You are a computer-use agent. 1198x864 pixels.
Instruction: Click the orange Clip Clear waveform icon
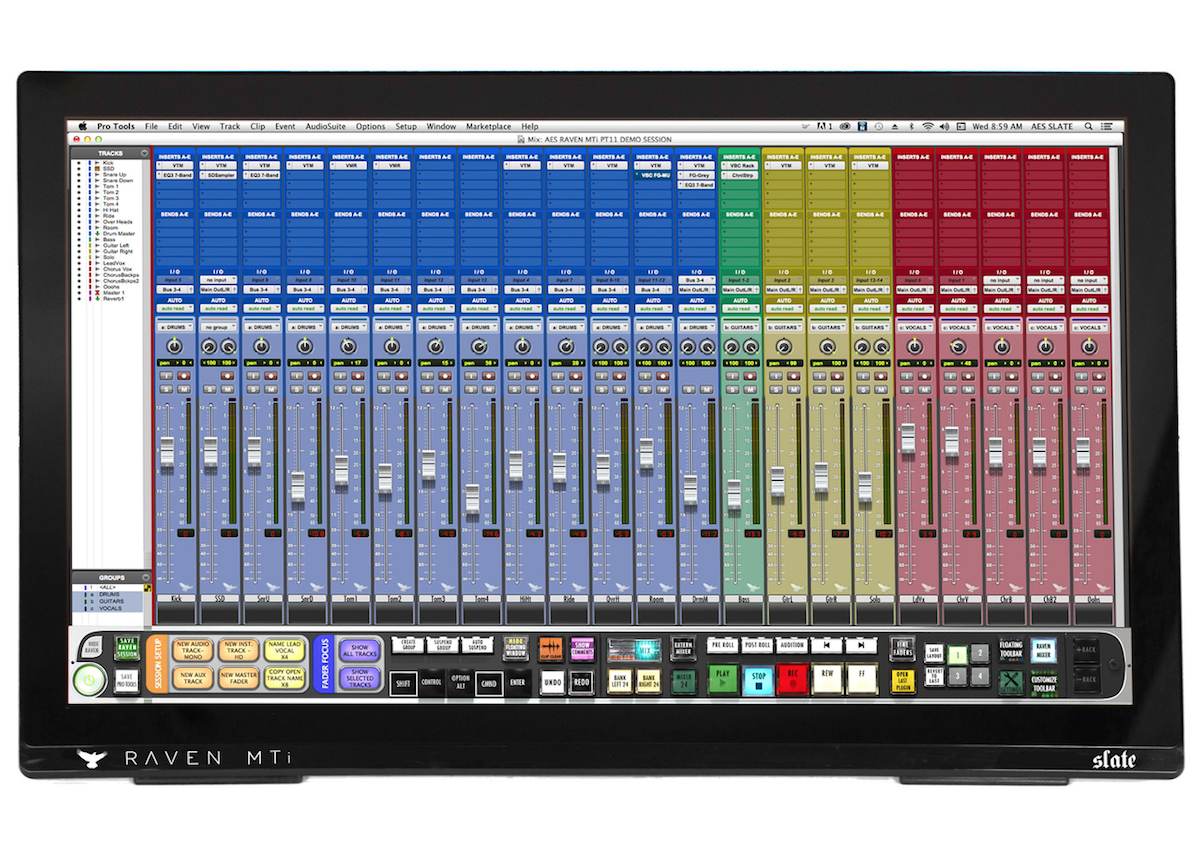(551, 648)
